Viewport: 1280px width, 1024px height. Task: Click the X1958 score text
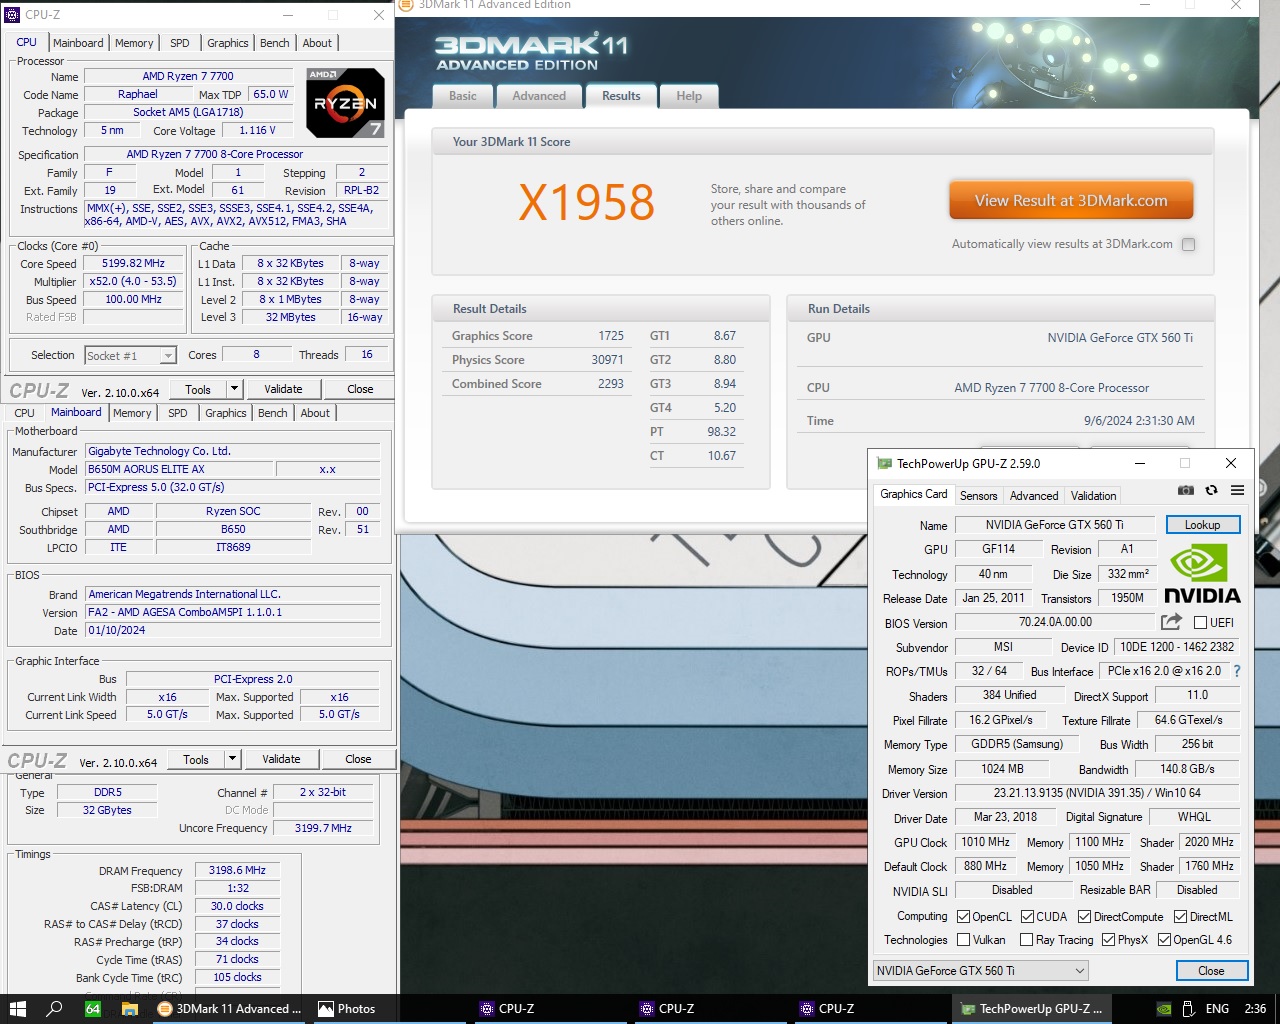[586, 203]
